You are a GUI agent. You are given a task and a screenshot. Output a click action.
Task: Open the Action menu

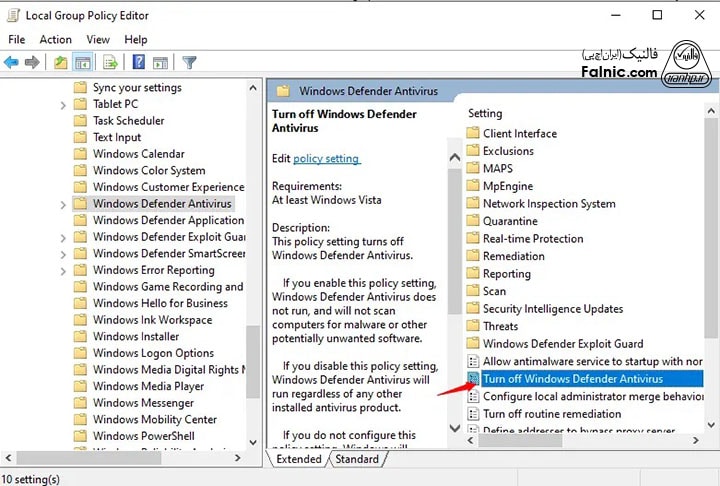[x=55, y=39]
